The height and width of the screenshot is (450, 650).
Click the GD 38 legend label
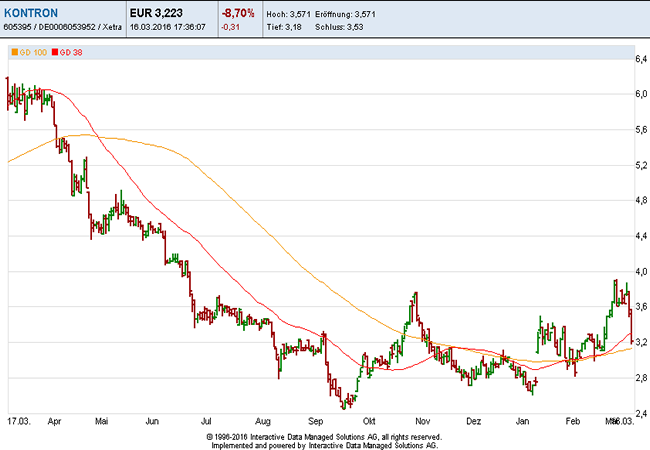(x=71, y=53)
